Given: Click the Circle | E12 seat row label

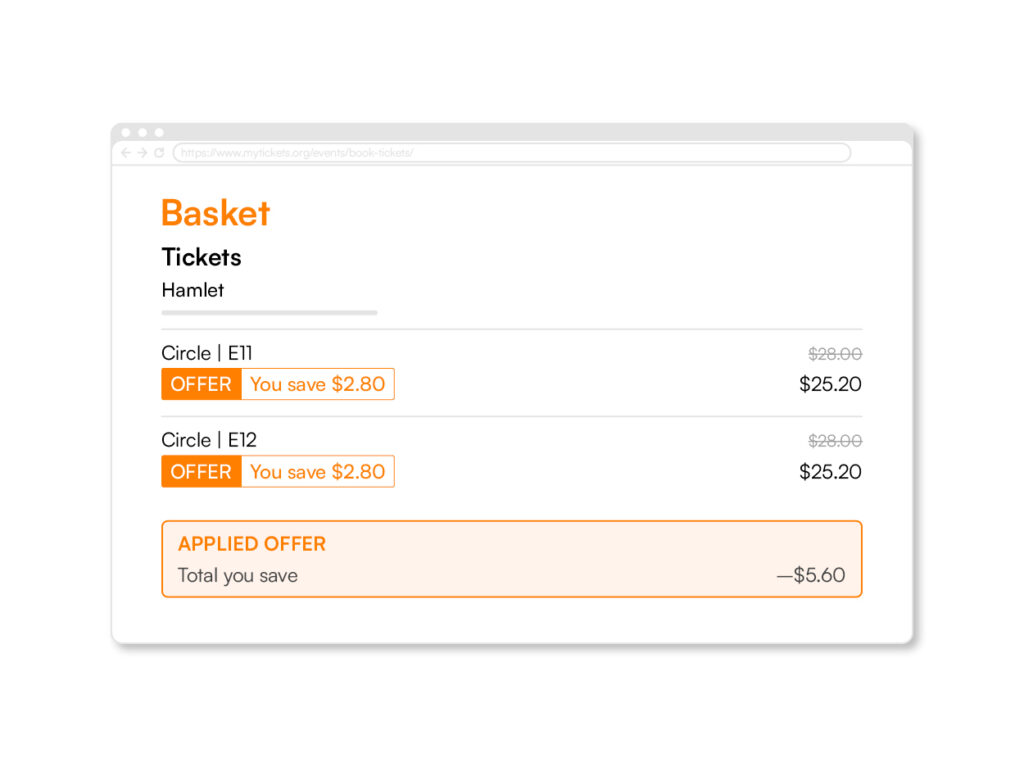Looking at the screenshot, I should click(209, 440).
